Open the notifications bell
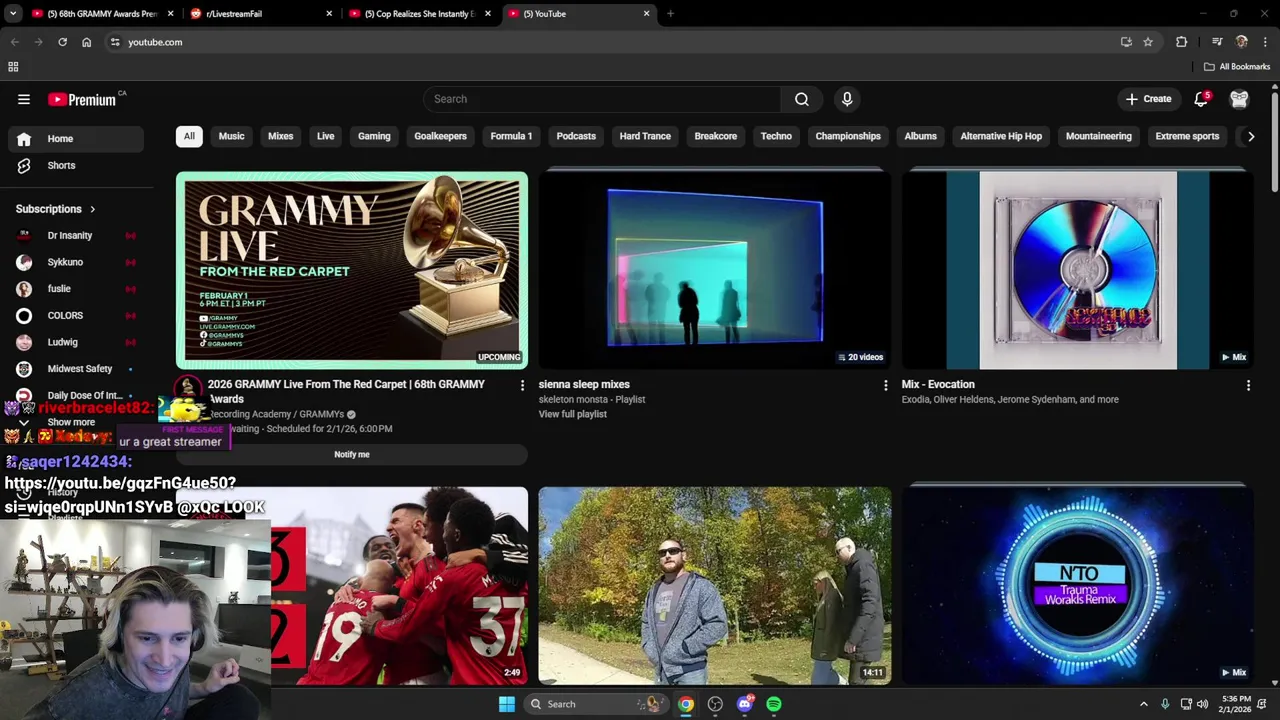Viewport: 1280px width, 720px height. (1202, 99)
